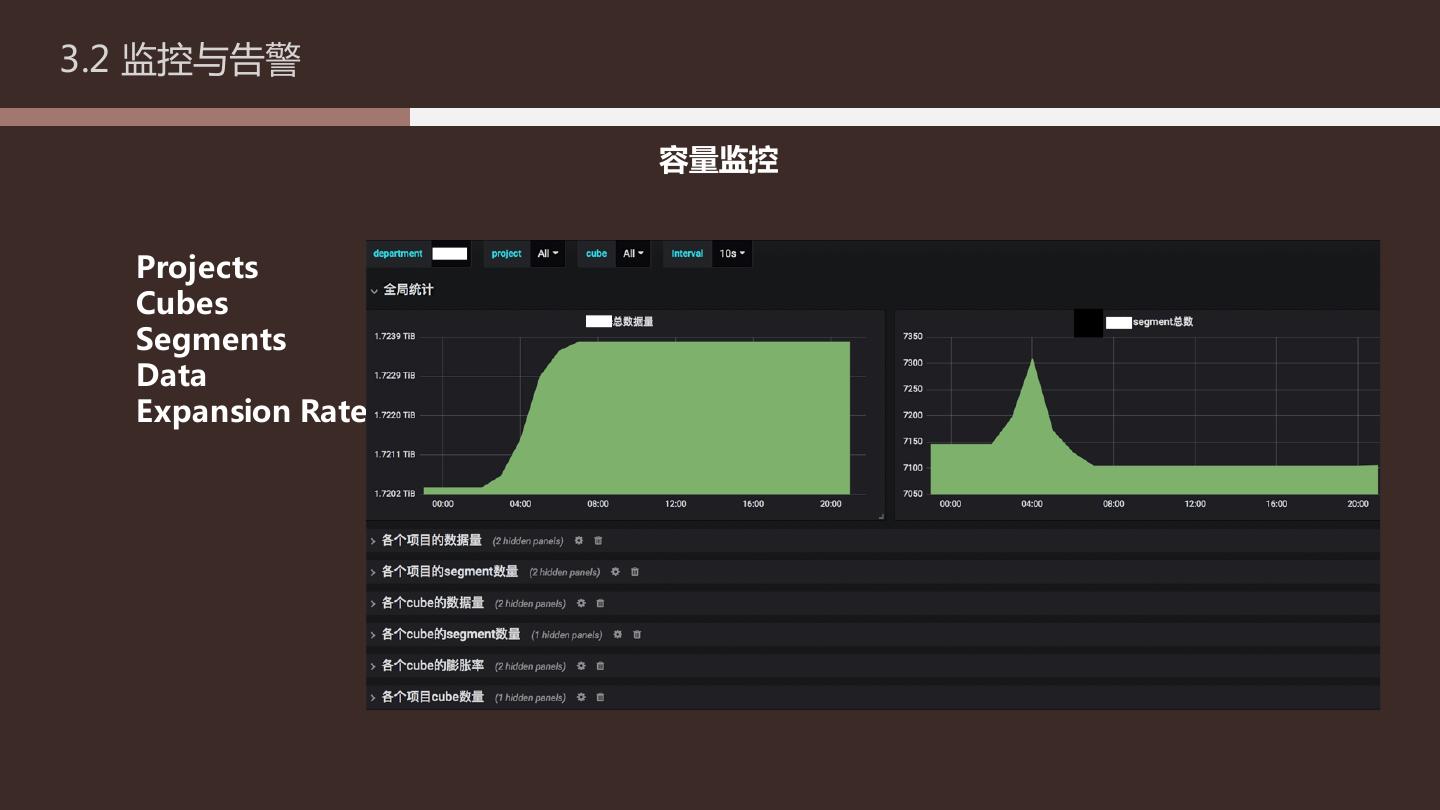This screenshot has width=1440, height=810.
Task: Click the cube variable label
Action: click(x=597, y=254)
